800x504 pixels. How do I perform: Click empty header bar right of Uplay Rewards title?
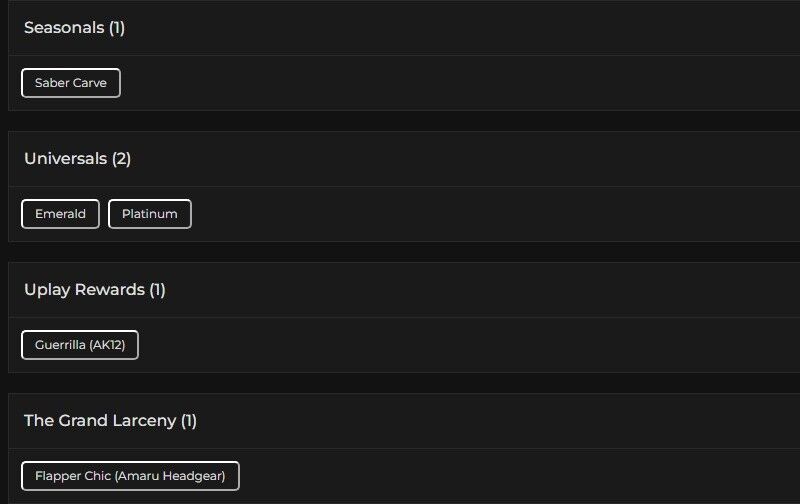(480, 290)
